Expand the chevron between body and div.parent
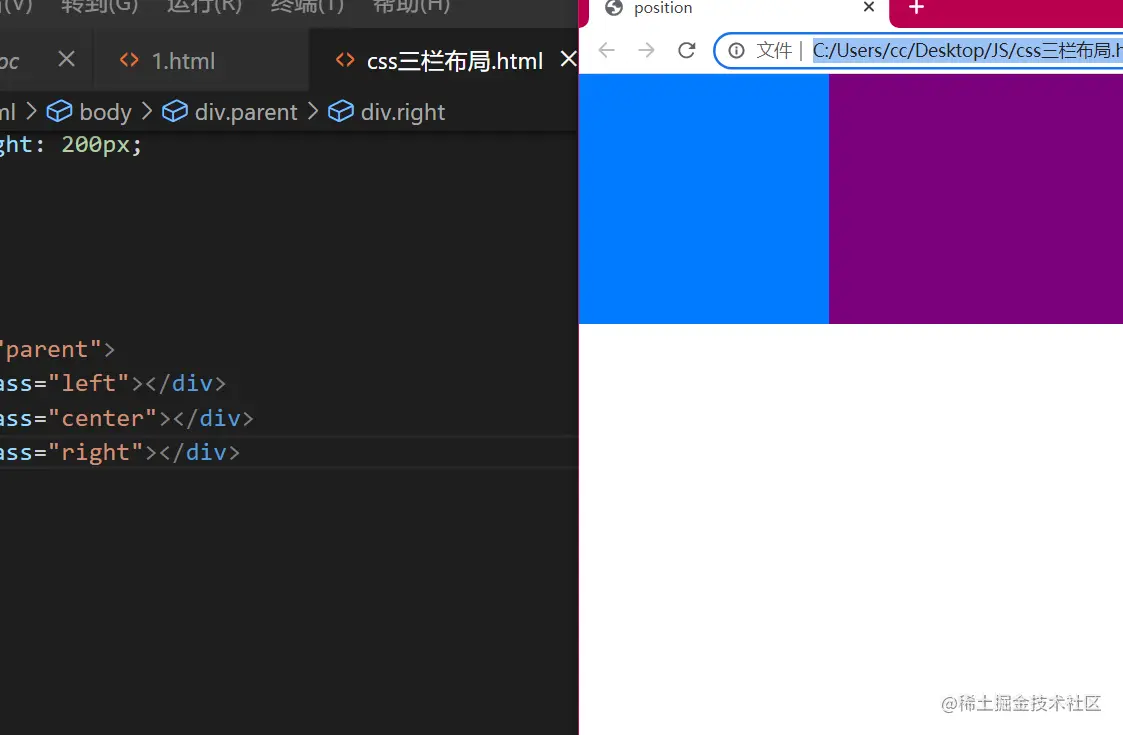Image resolution: width=1123 pixels, height=735 pixels. pos(147,111)
